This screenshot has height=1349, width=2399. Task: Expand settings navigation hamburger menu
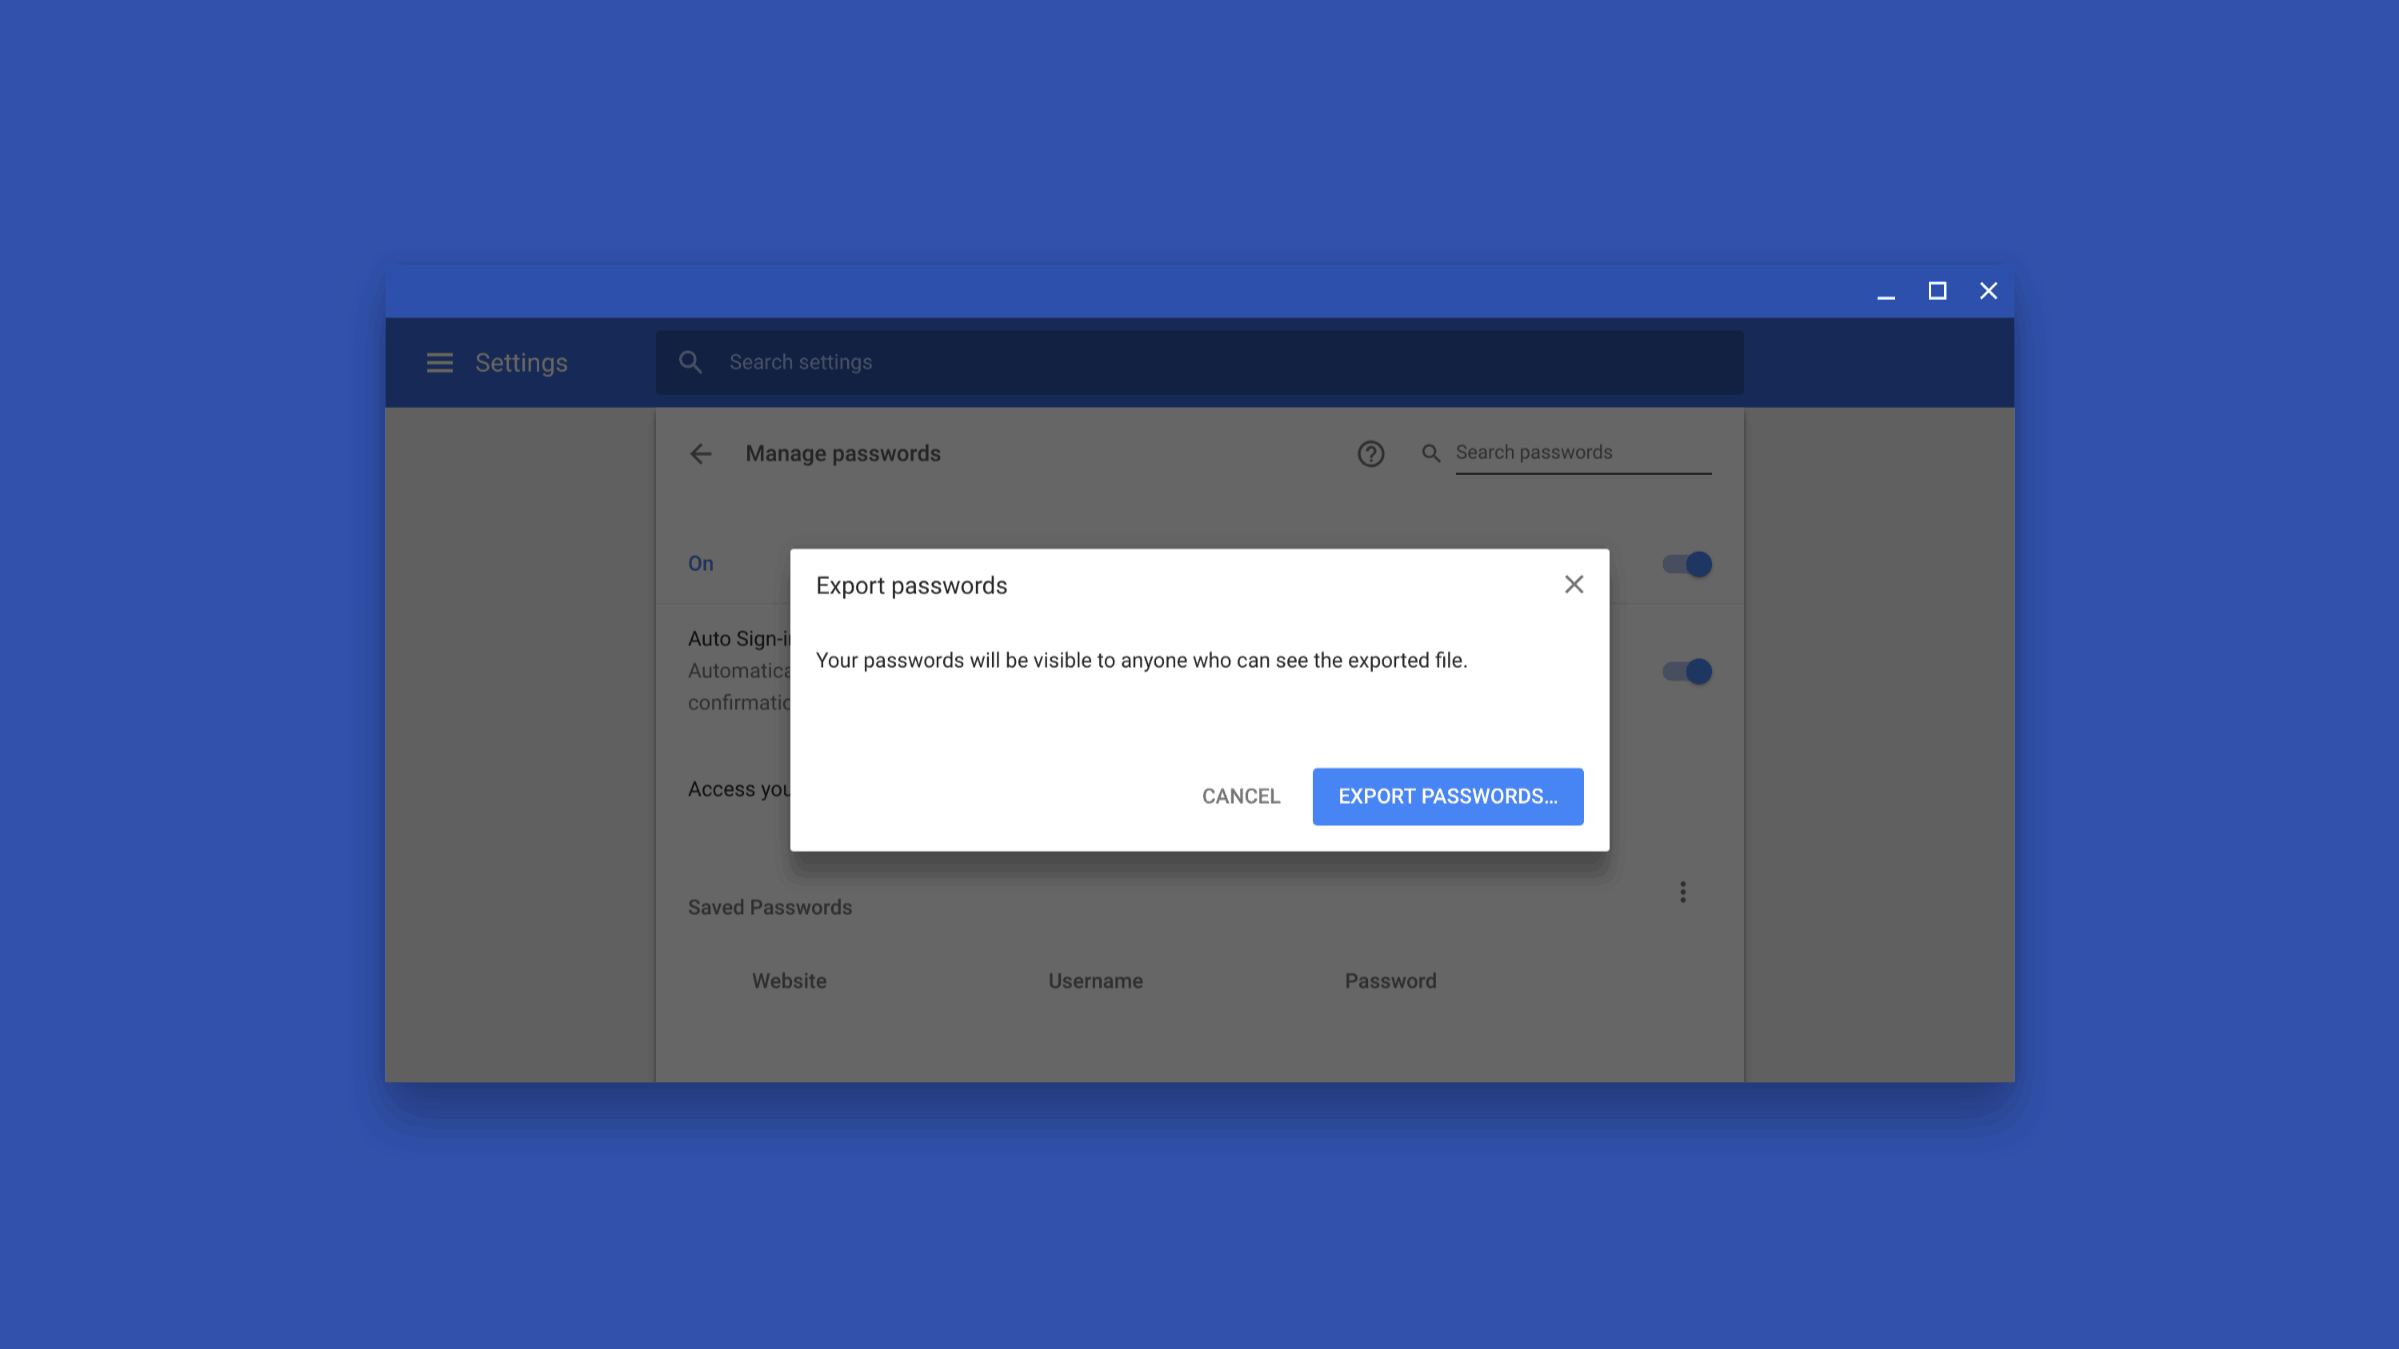click(x=440, y=362)
